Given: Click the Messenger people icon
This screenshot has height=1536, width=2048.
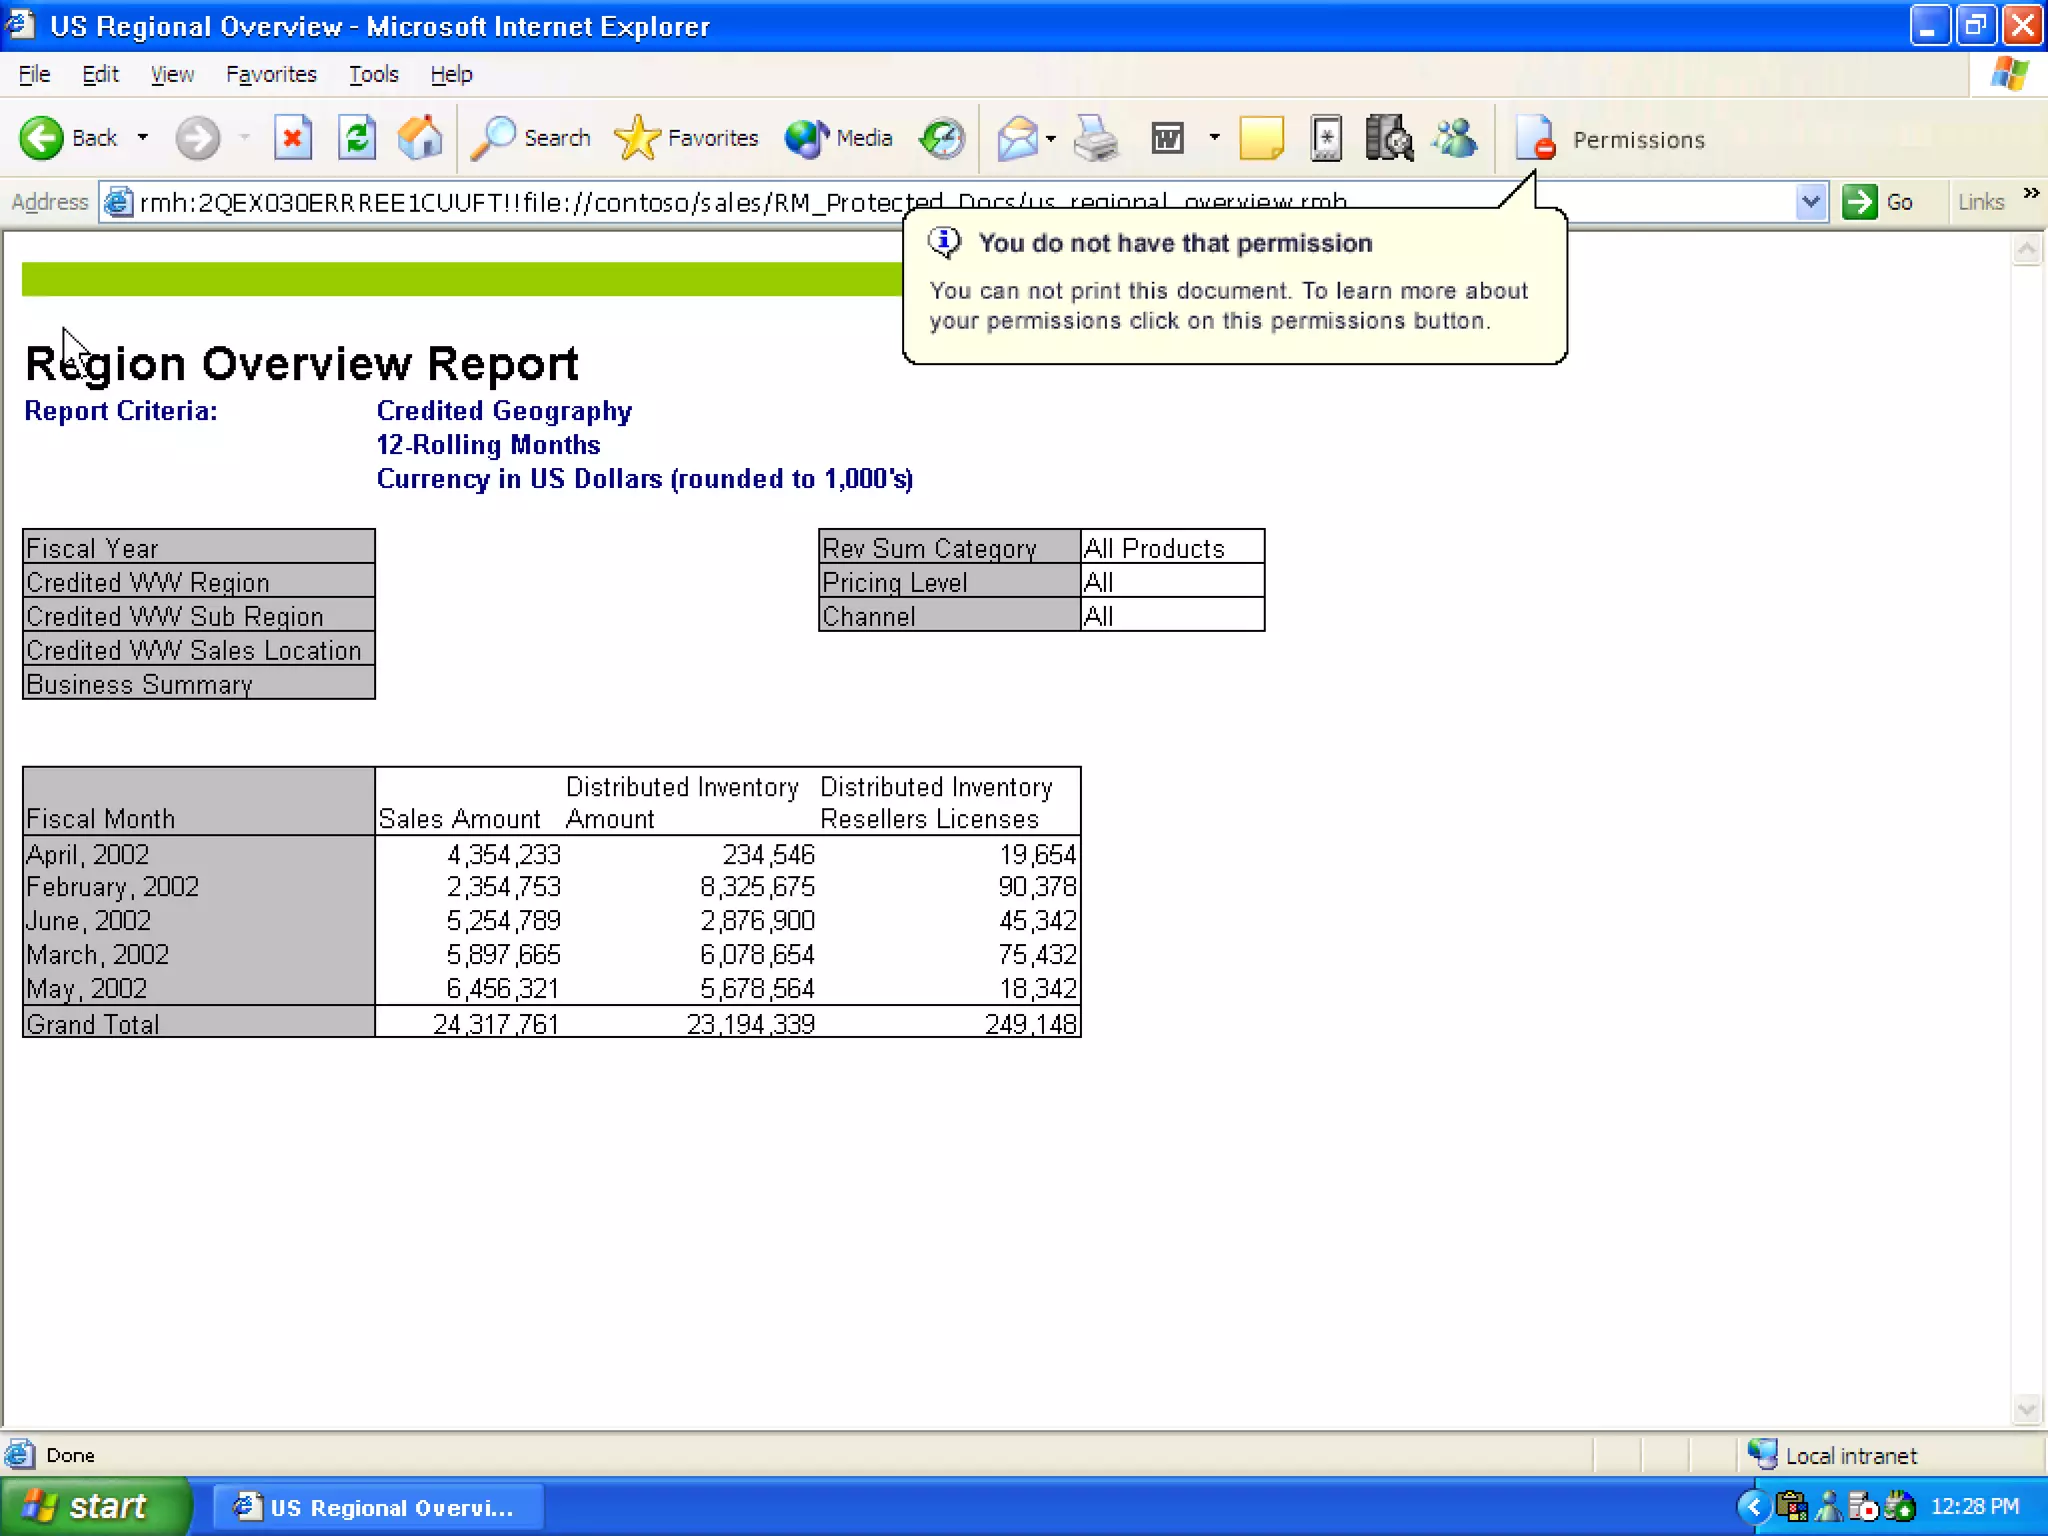Looking at the screenshot, I should point(1455,138).
